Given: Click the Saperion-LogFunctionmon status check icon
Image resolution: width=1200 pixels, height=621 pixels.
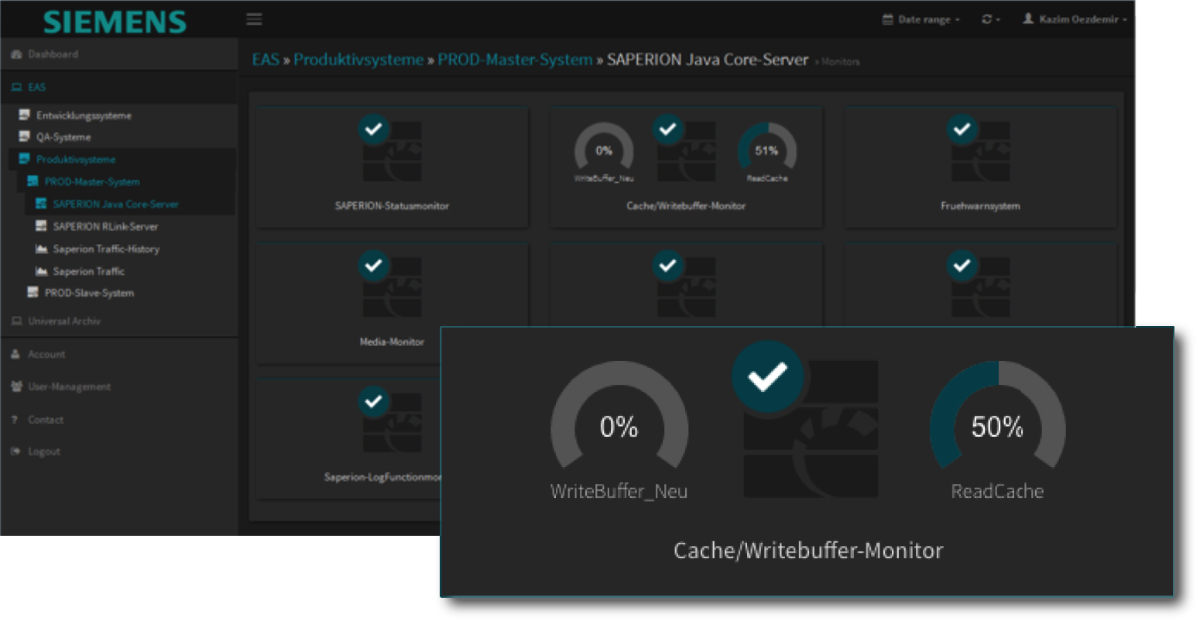Looking at the screenshot, I should click(373, 401).
